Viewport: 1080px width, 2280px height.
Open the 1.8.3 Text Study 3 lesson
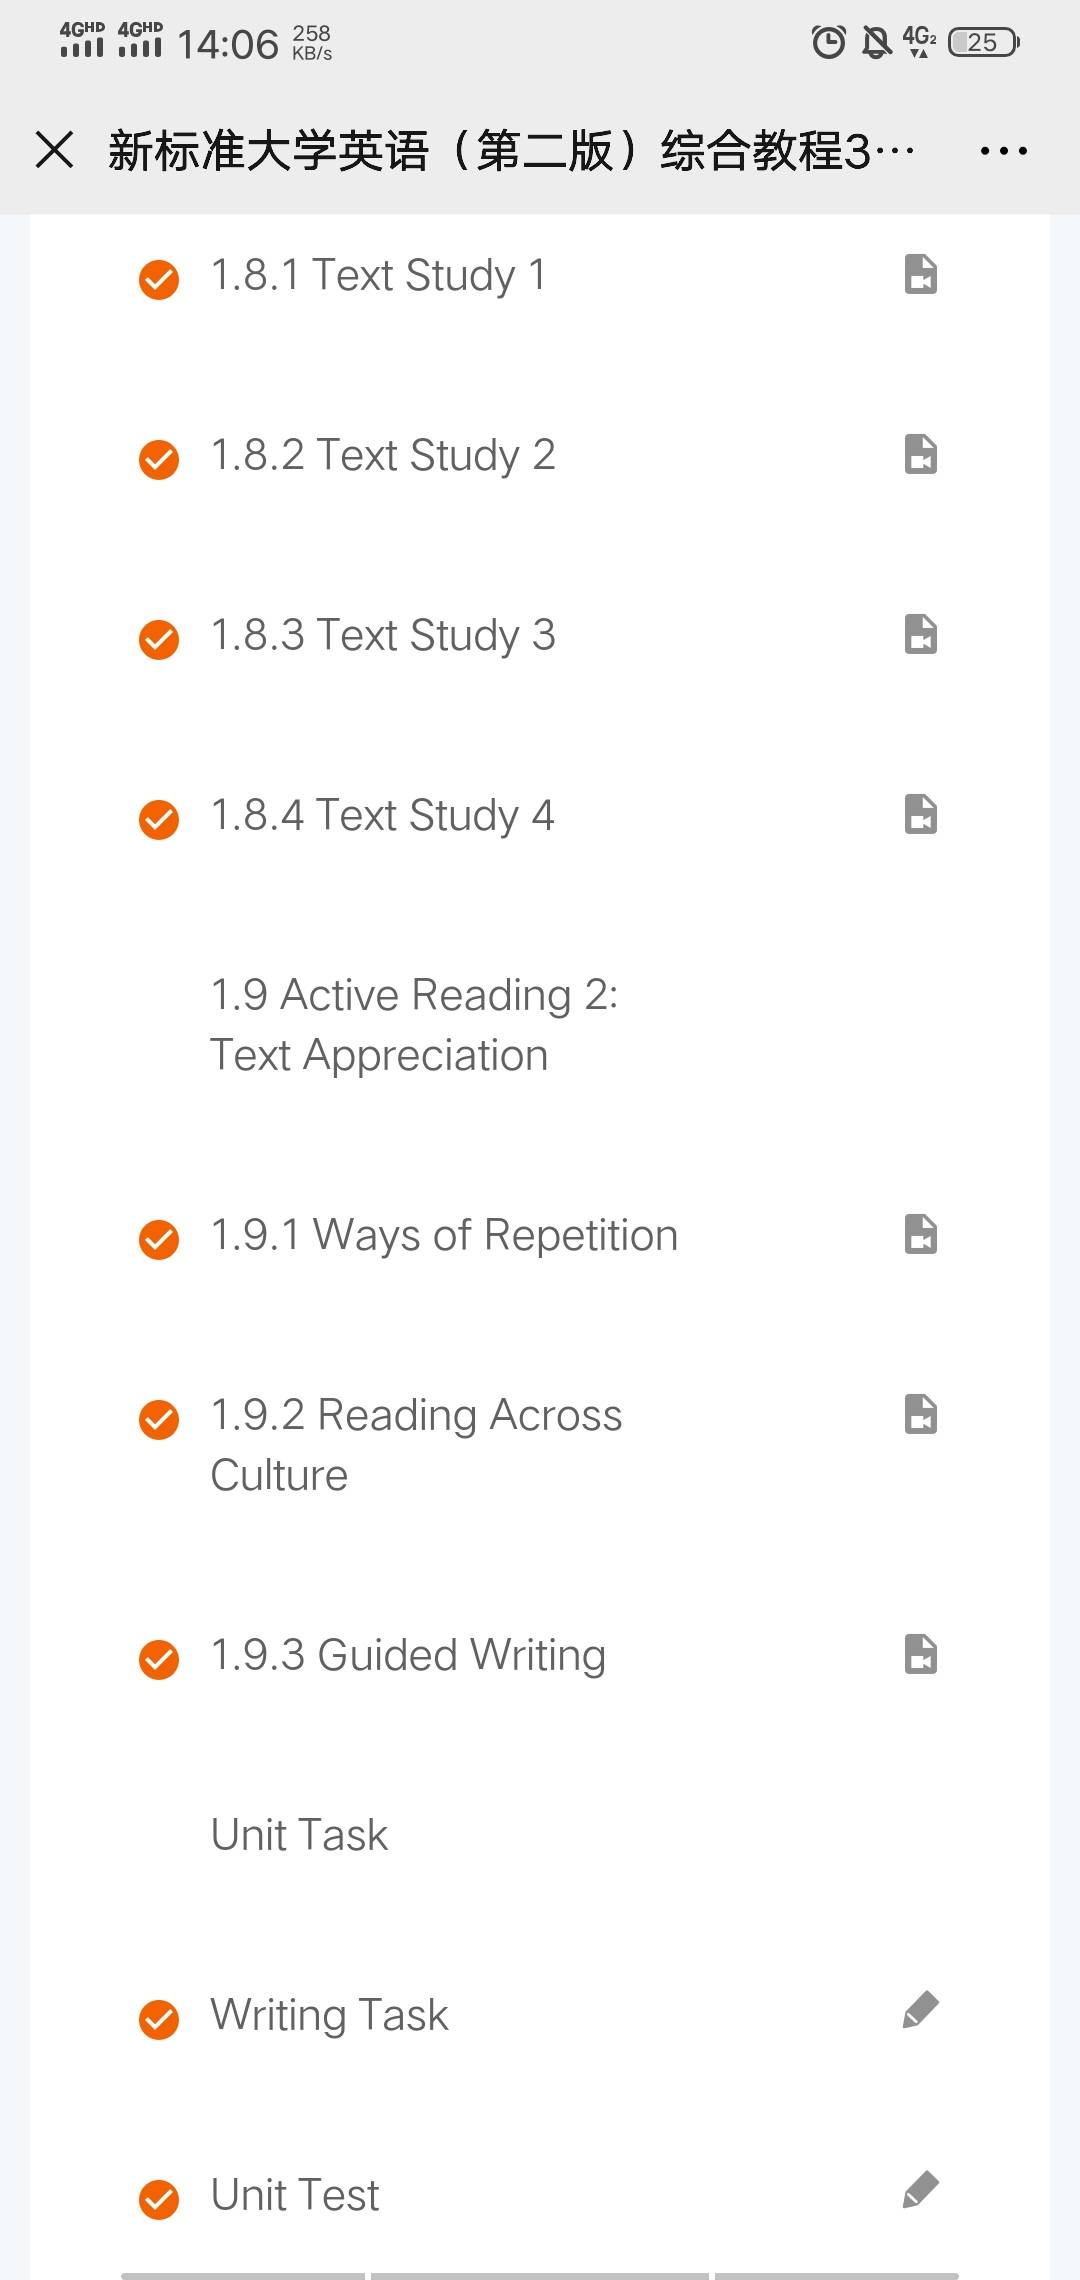(x=382, y=635)
